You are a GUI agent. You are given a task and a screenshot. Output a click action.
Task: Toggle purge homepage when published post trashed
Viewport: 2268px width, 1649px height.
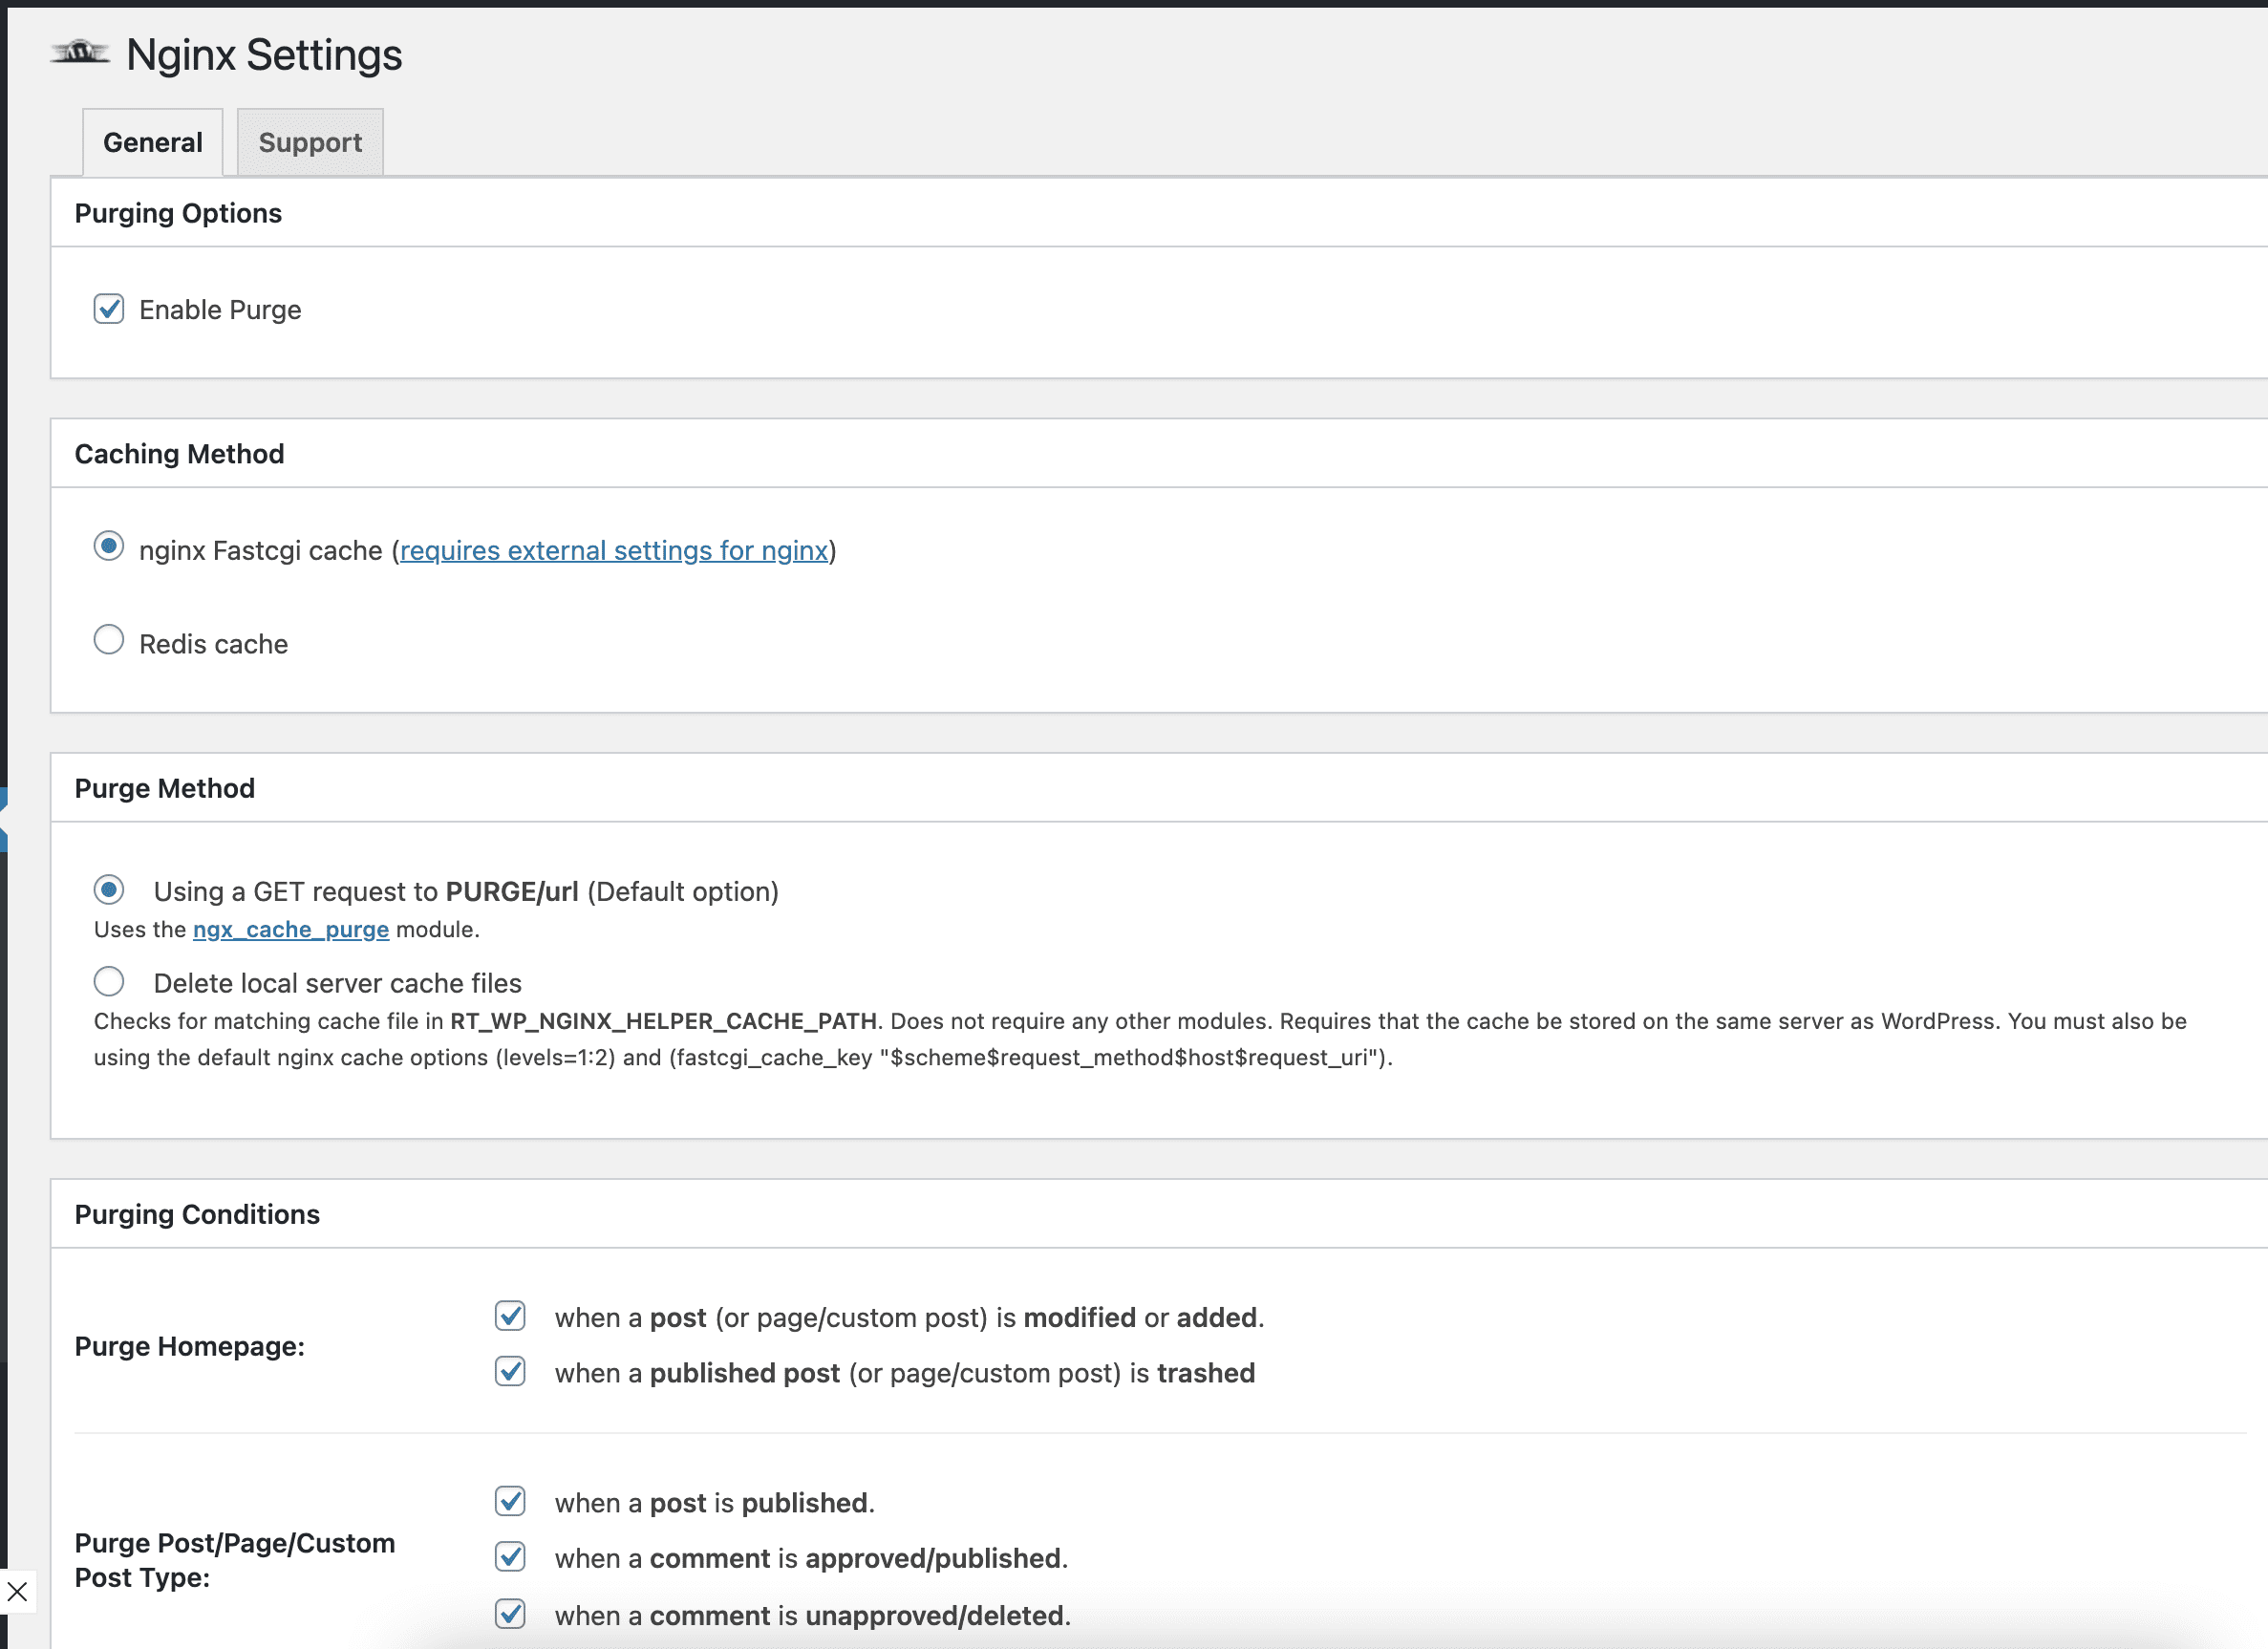pyautogui.click(x=510, y=1372)
